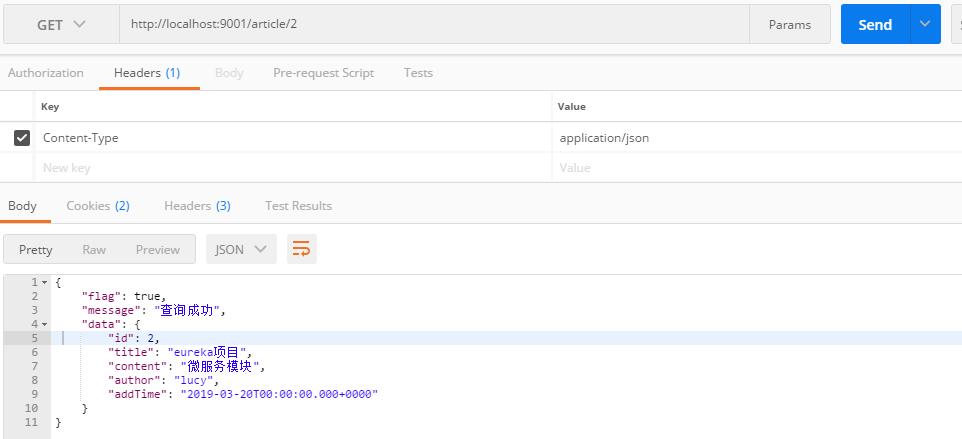
Task: Click the New key input field
Action: point(290,168)
